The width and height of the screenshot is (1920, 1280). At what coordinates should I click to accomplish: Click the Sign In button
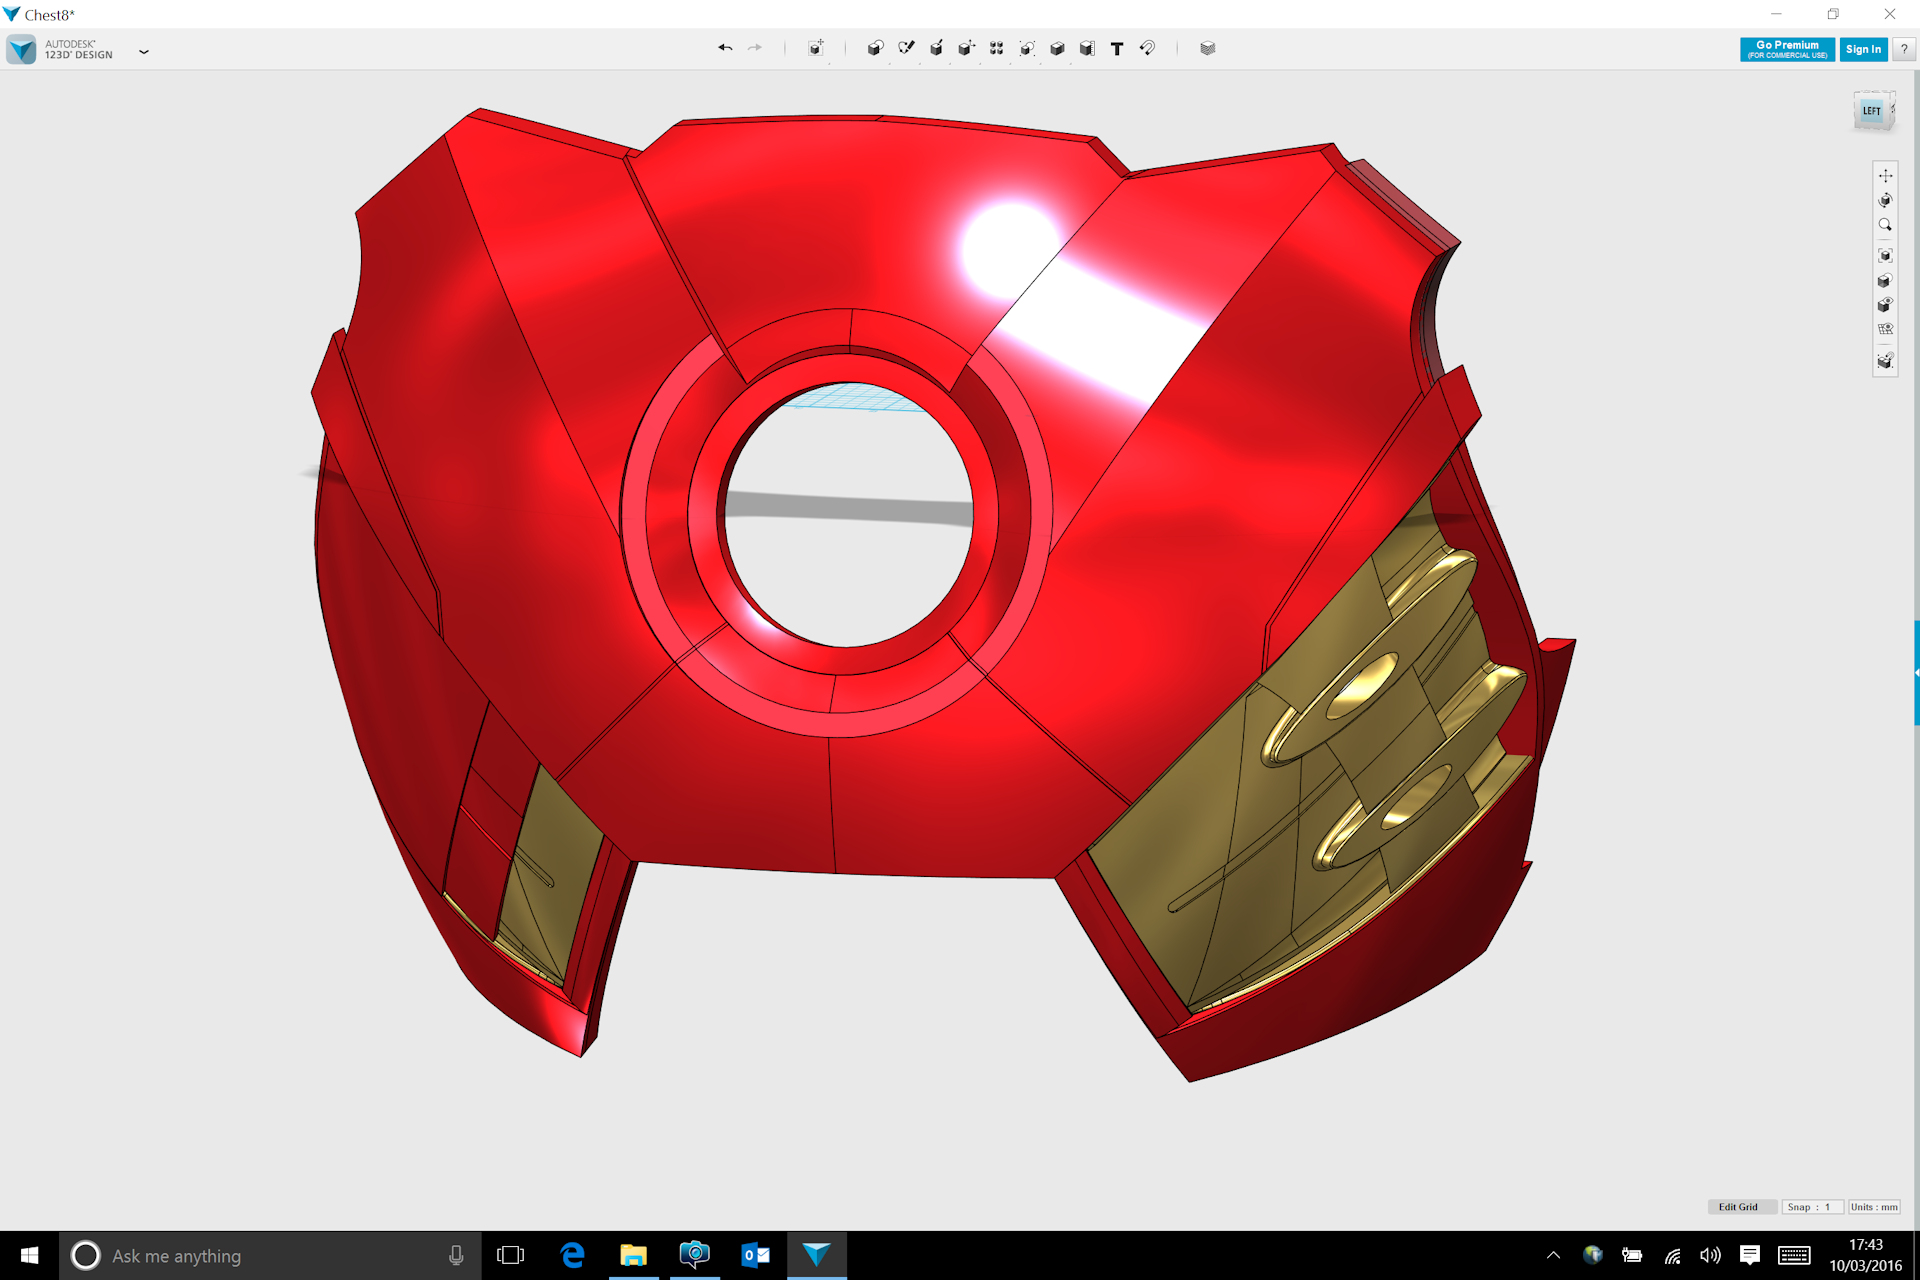tap(1863, 49)
